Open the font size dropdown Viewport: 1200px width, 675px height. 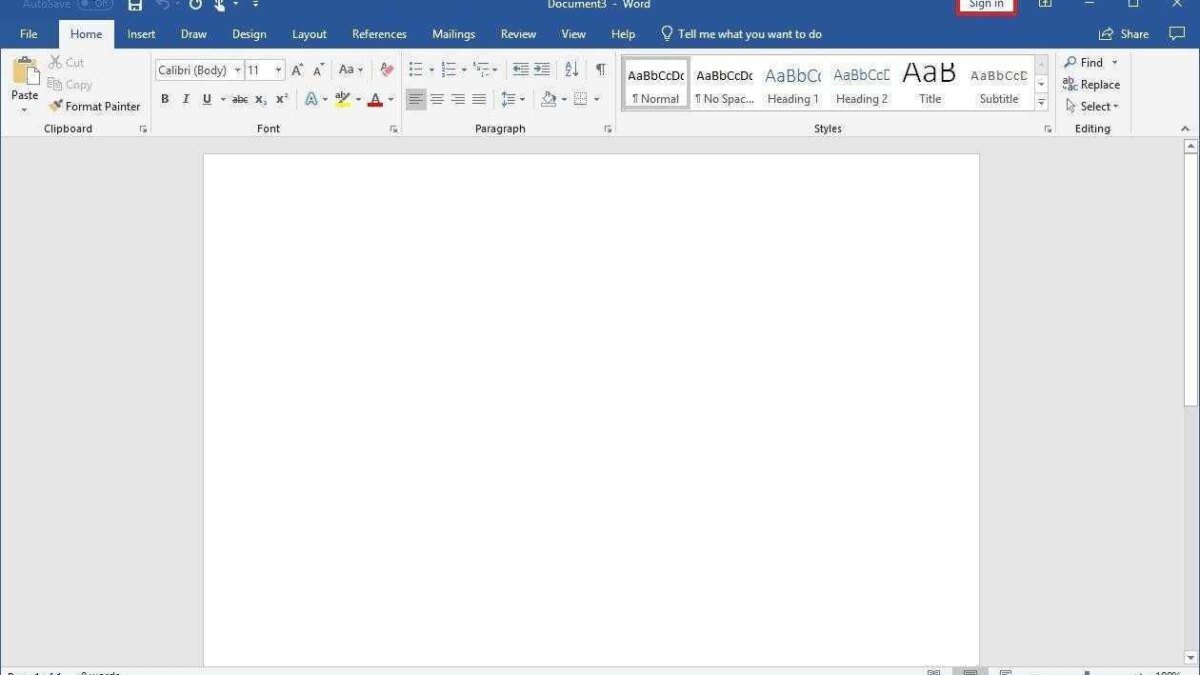(x=278, y=70)
